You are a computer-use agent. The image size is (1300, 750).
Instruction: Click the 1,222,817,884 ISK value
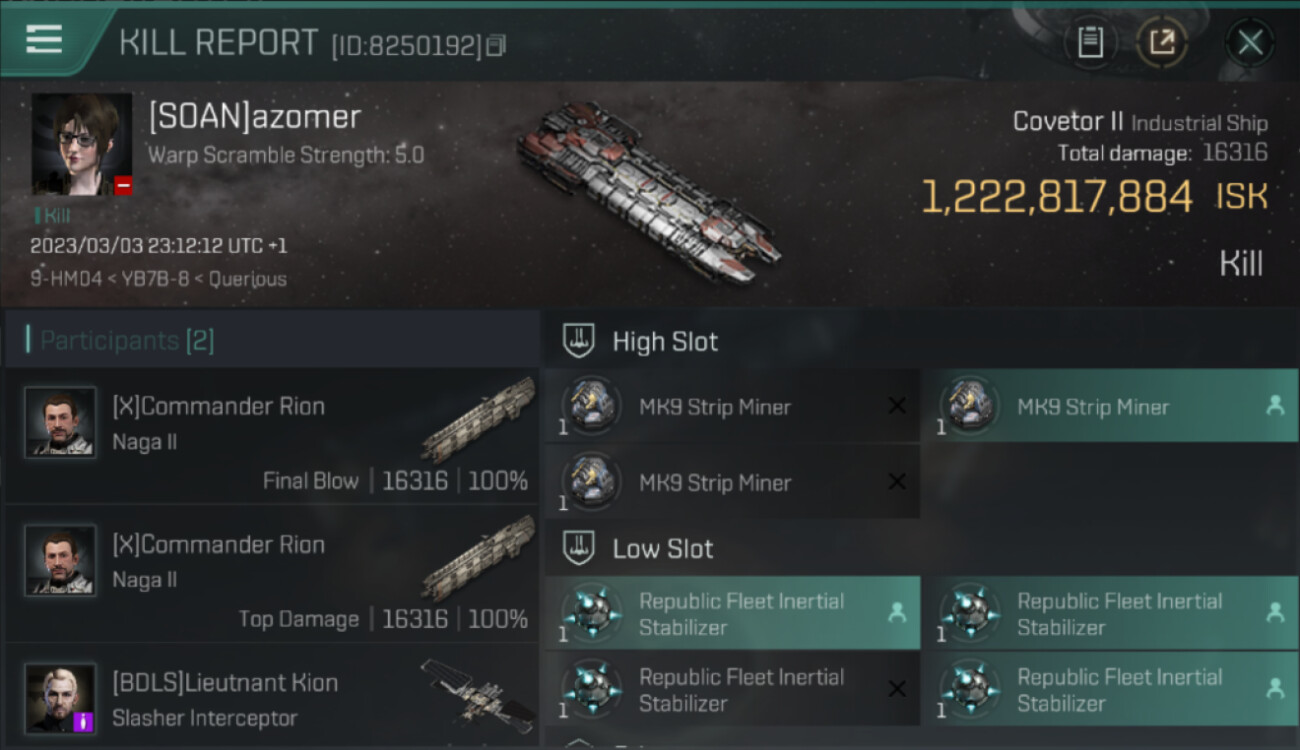pos(1057,197)
